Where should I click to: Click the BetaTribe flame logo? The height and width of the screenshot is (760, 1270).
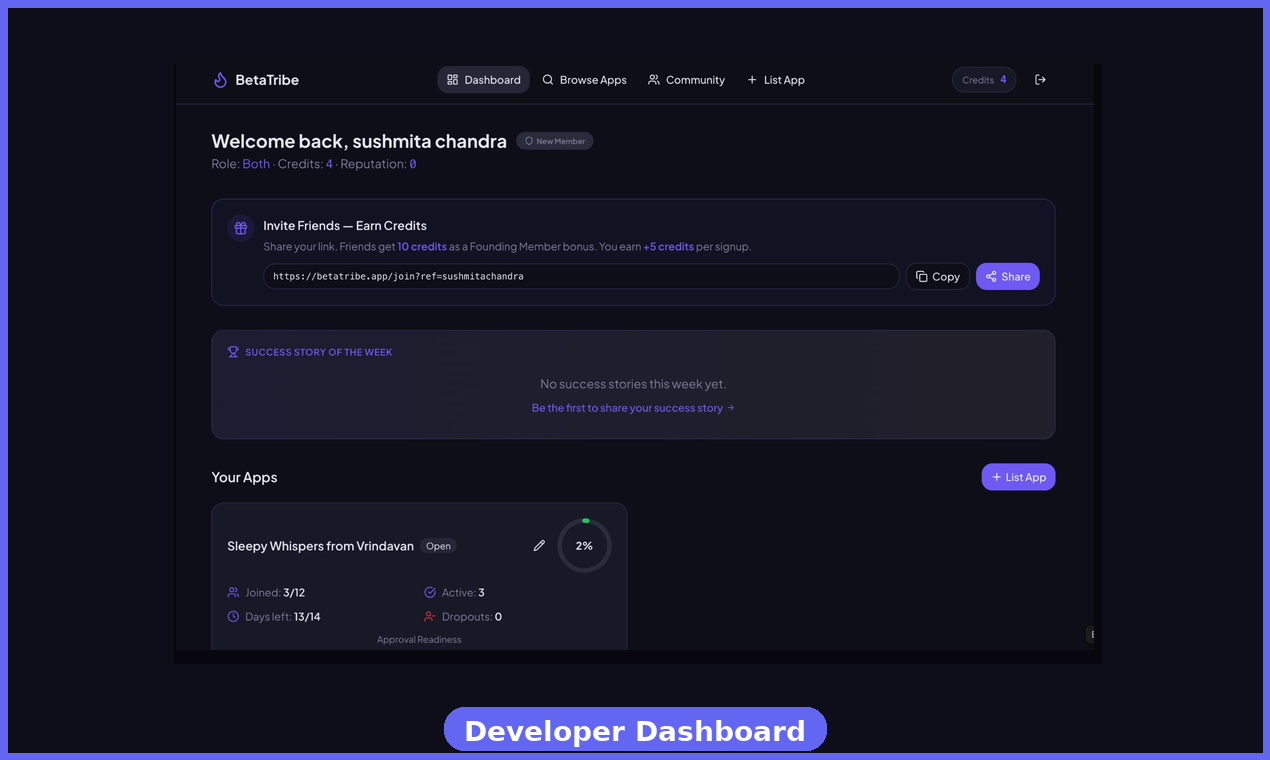coord(220,79)
